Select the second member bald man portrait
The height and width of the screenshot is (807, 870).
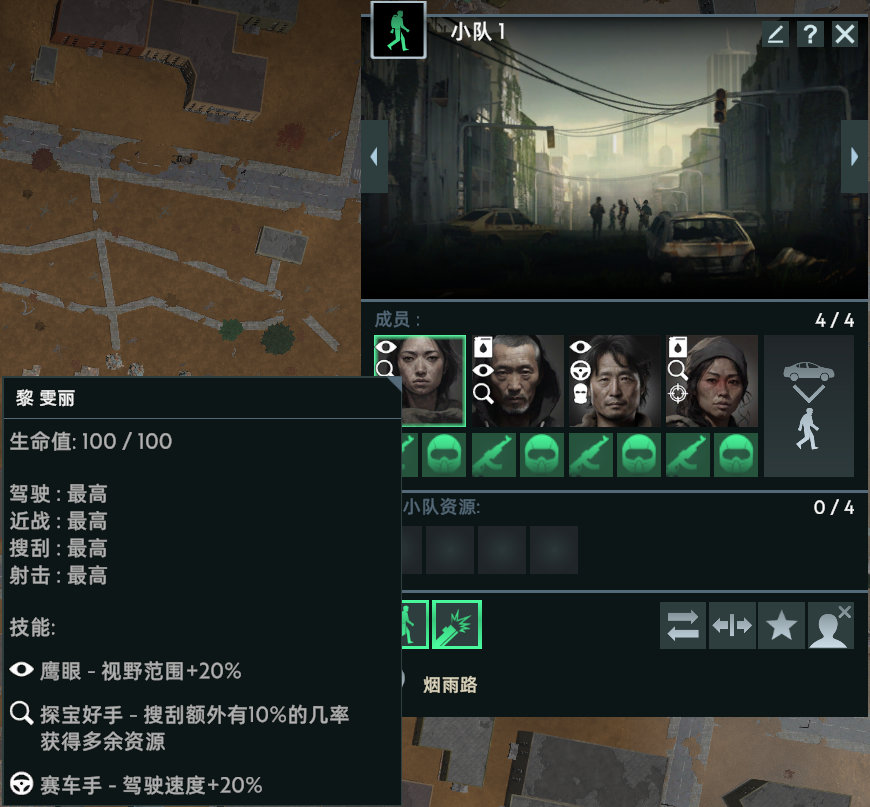pyautogui.click(x=518, y=381)
